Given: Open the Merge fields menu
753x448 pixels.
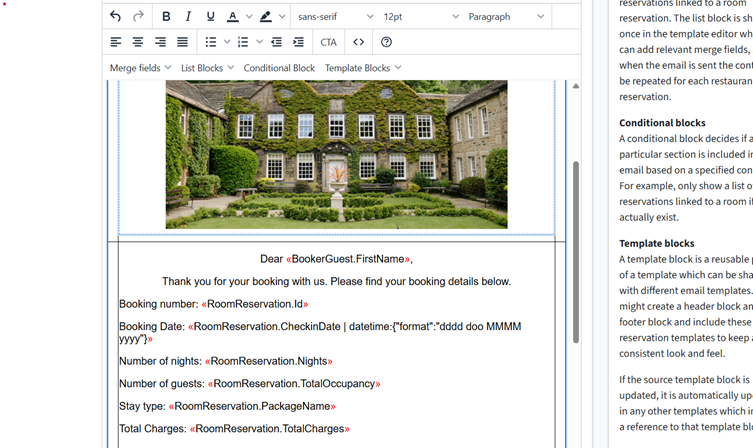Looking at the screenshot, I should coord(140,68).
